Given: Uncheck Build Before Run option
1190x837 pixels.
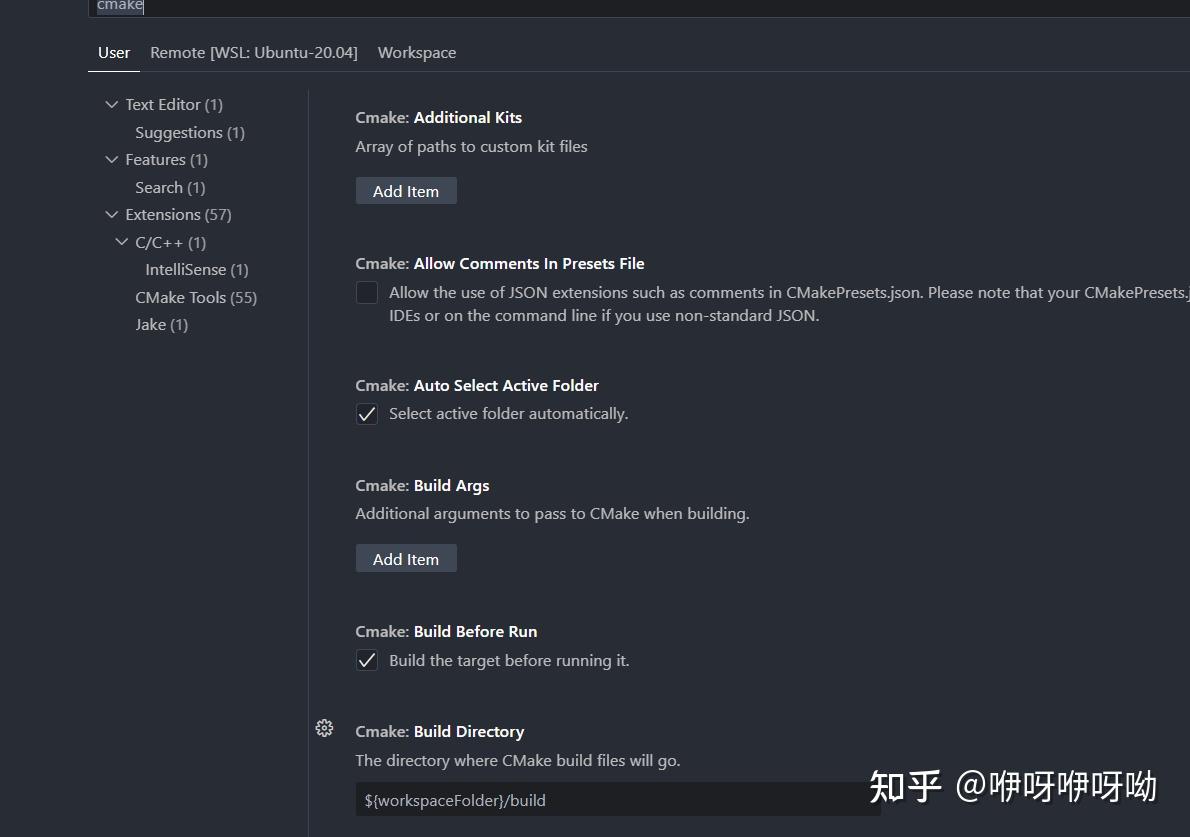Looking at the screenshot, I should pyautogui.click(x=366, y=660).
